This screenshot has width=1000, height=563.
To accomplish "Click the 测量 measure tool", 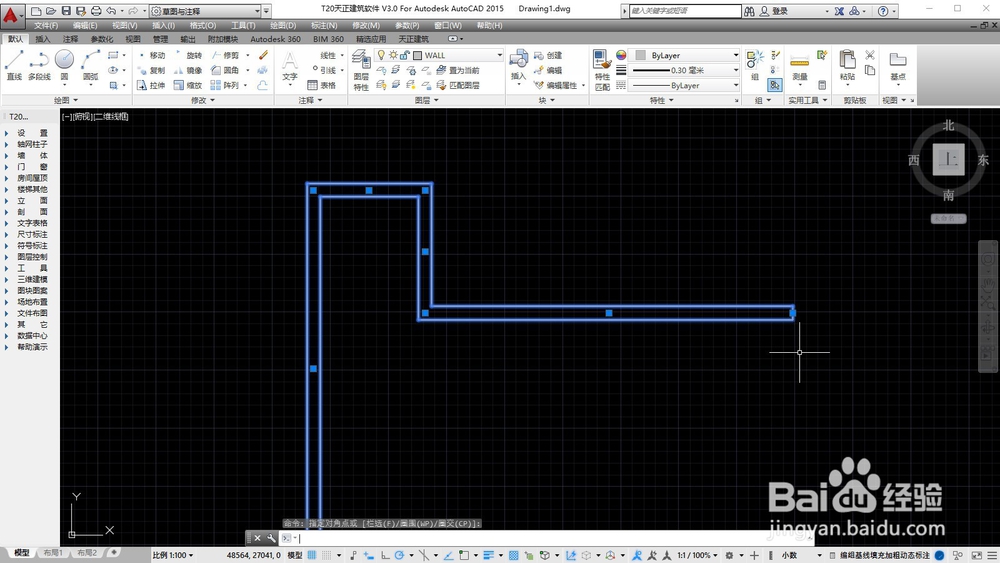I will tap(800, 66).
